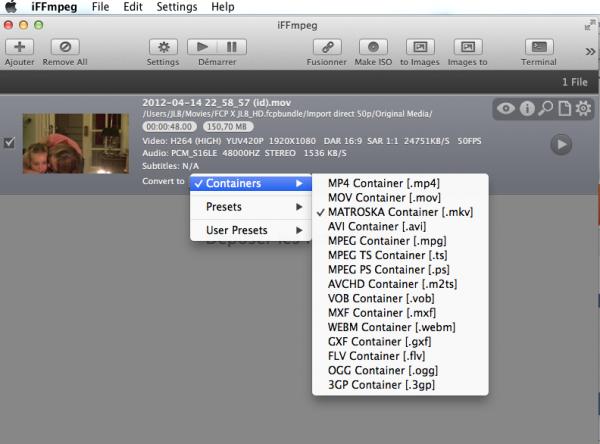
Task: Select AVI Container [.avi]
Action: click(400, 227)
